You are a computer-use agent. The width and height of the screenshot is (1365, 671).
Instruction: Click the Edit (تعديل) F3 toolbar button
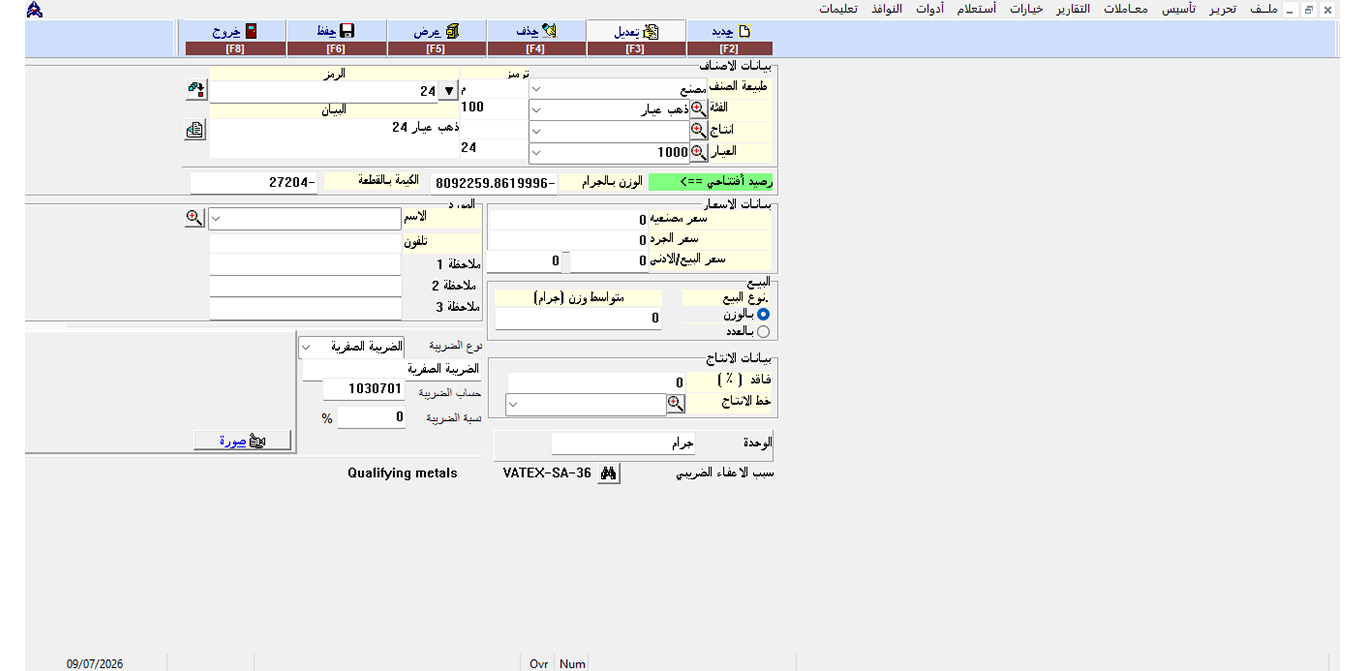tap(635, 38)
